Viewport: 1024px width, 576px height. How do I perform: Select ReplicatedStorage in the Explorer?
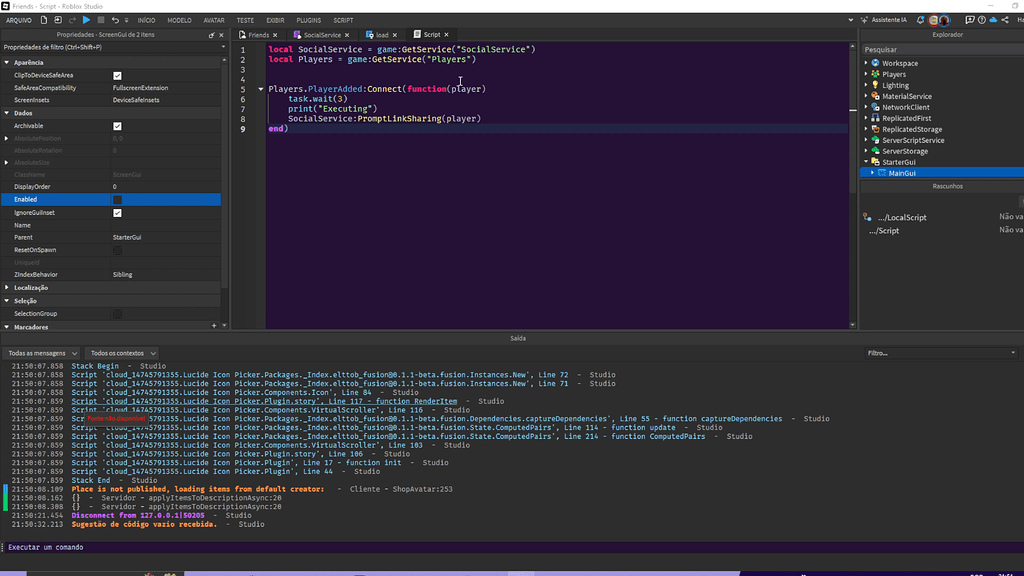pos(911,129)
